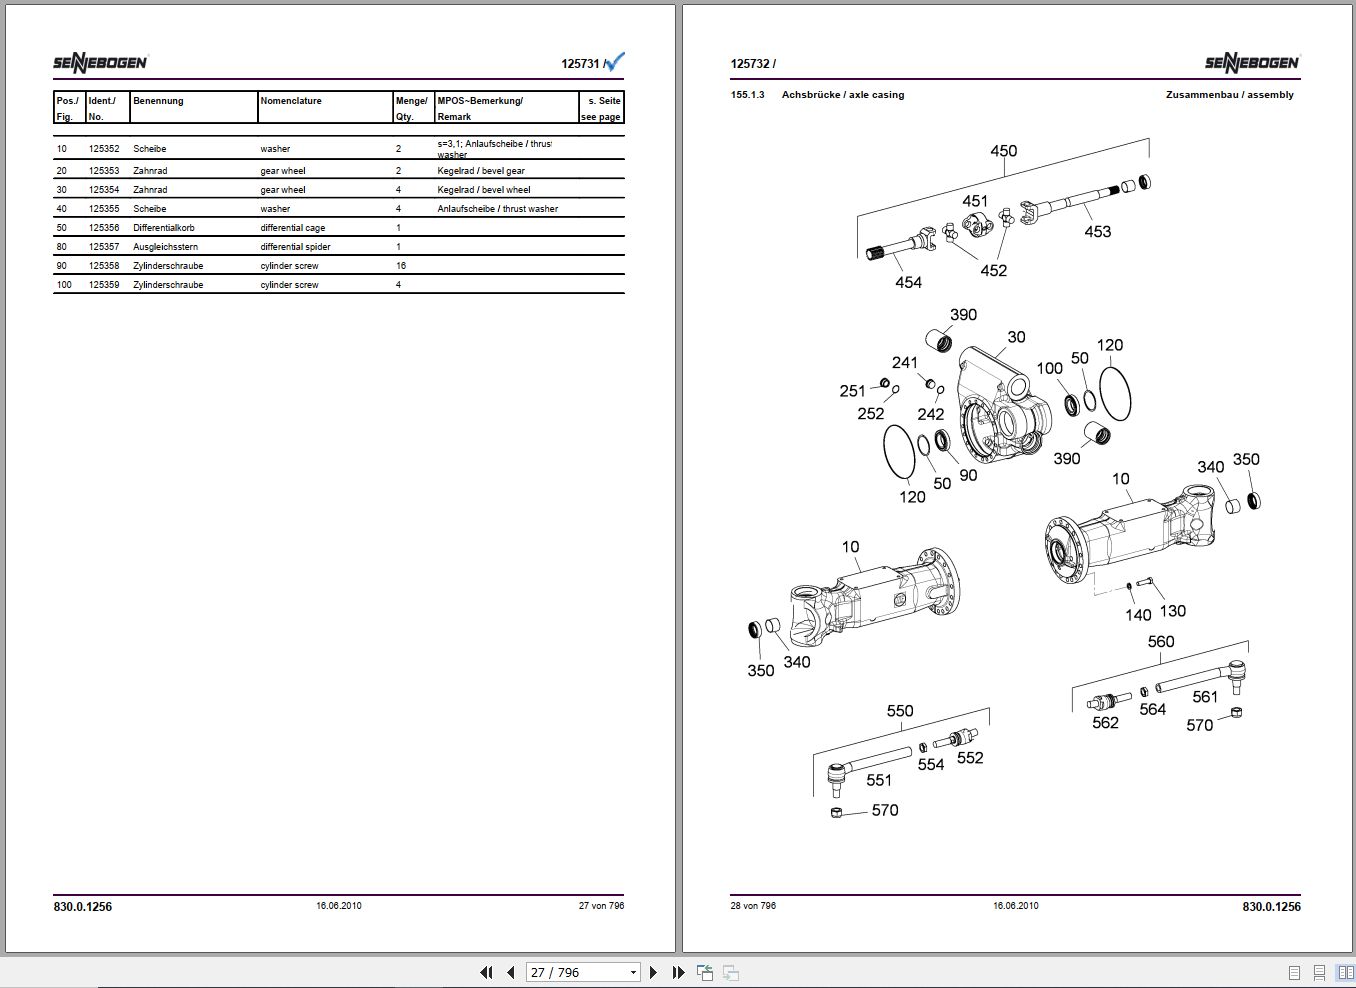
Task: Click part label 100 in diagram
Action: [x=1049, y=369]
